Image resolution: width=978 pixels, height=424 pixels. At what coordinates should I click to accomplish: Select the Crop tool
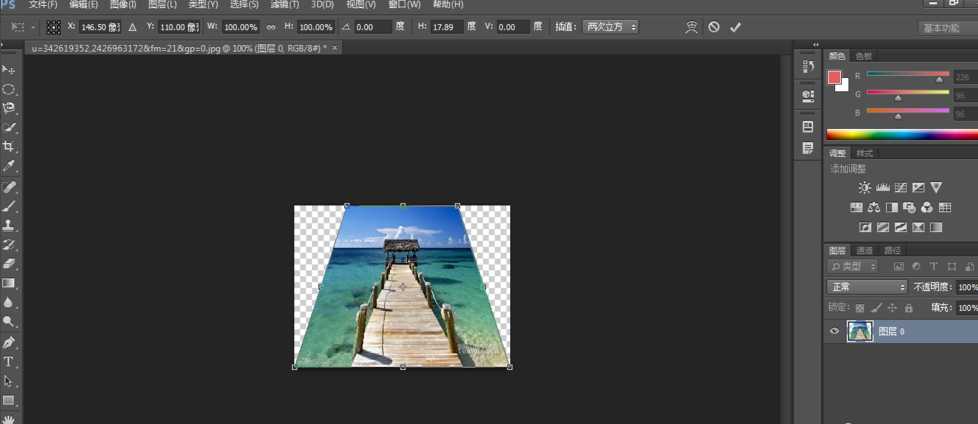9,147
